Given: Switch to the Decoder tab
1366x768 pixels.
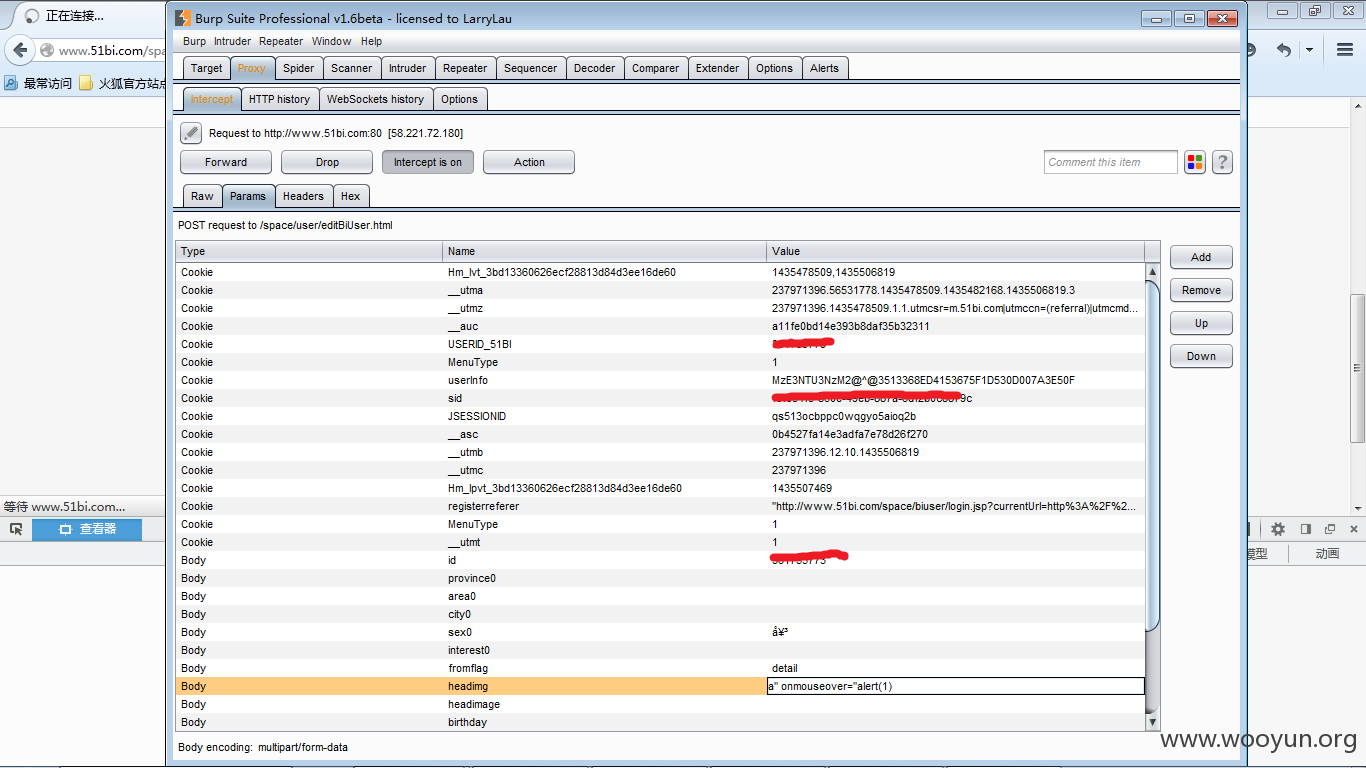Looking at the screenshot, I should tap(595, 68).
